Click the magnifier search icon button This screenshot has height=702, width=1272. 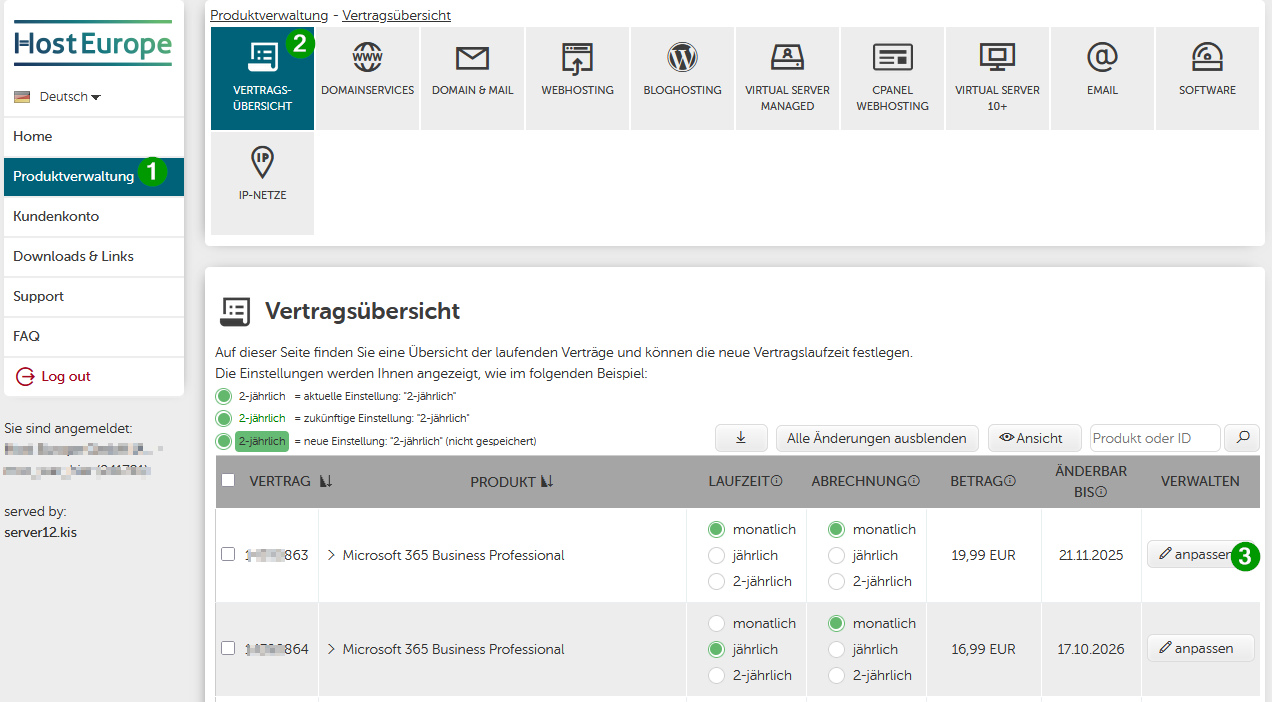tap(1242, 438)
